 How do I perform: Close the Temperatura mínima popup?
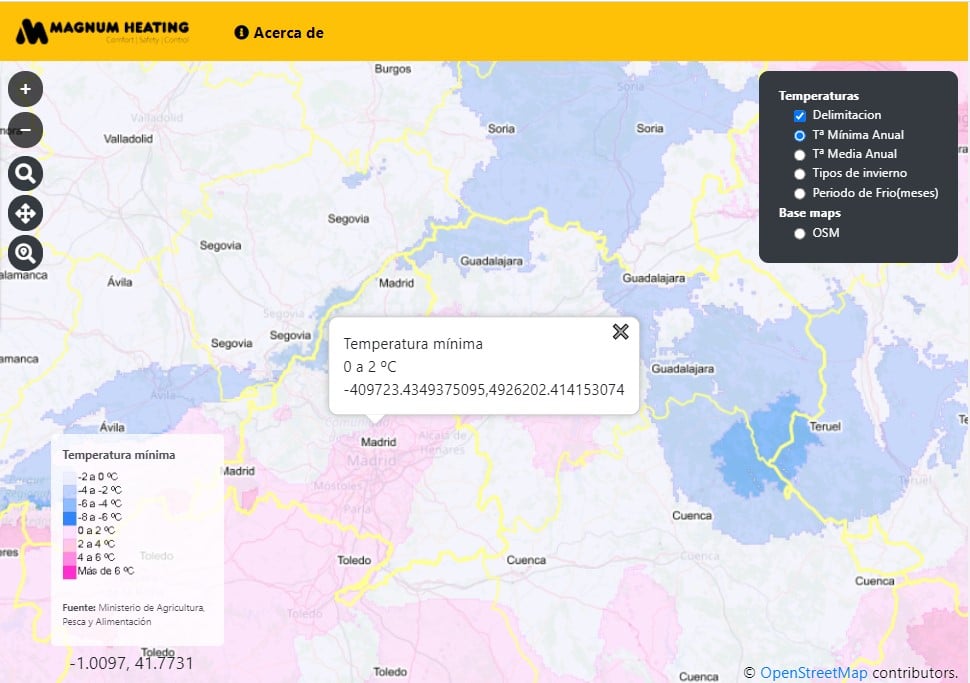(x=620, y=331)
